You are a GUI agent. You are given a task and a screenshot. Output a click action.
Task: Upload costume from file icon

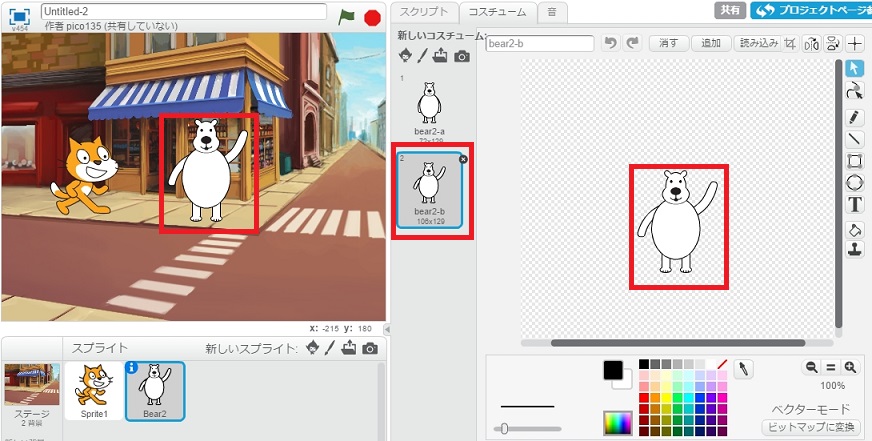(x=440, y=55)
